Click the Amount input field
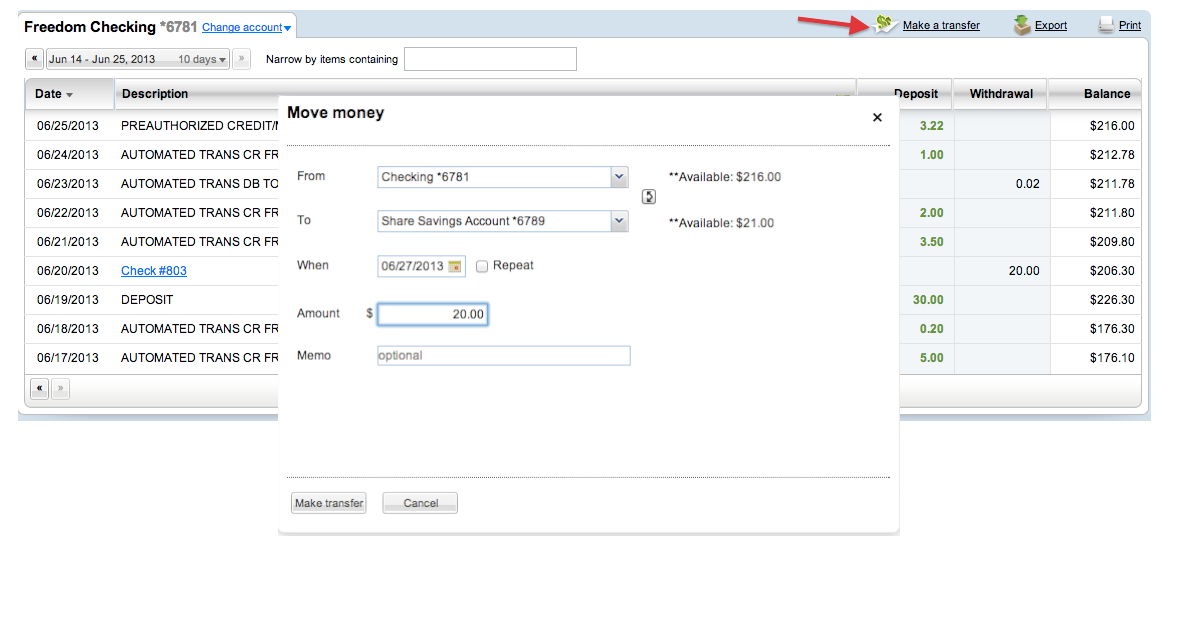This screenshot has width=1178, height=630. pyautogui.click(x=433, y=314)
